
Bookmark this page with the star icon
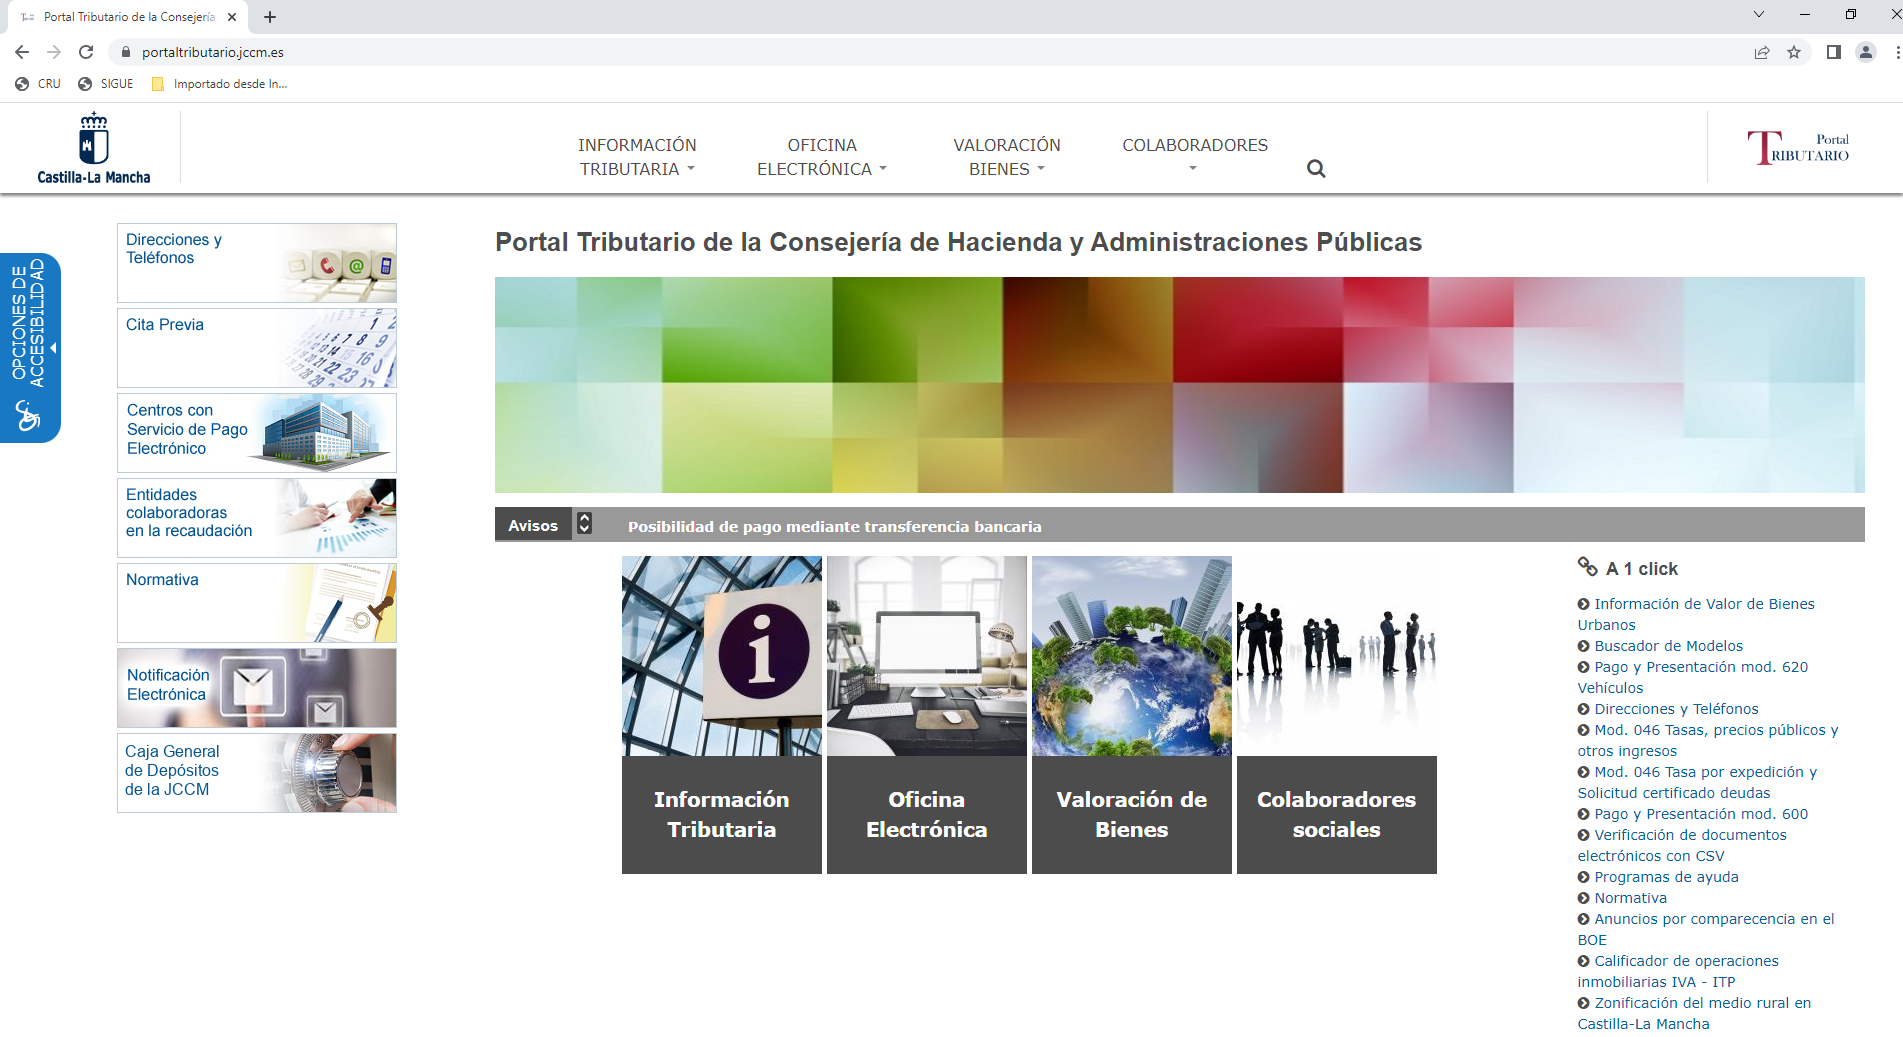pyautogui.click(x=1794, y=52)
